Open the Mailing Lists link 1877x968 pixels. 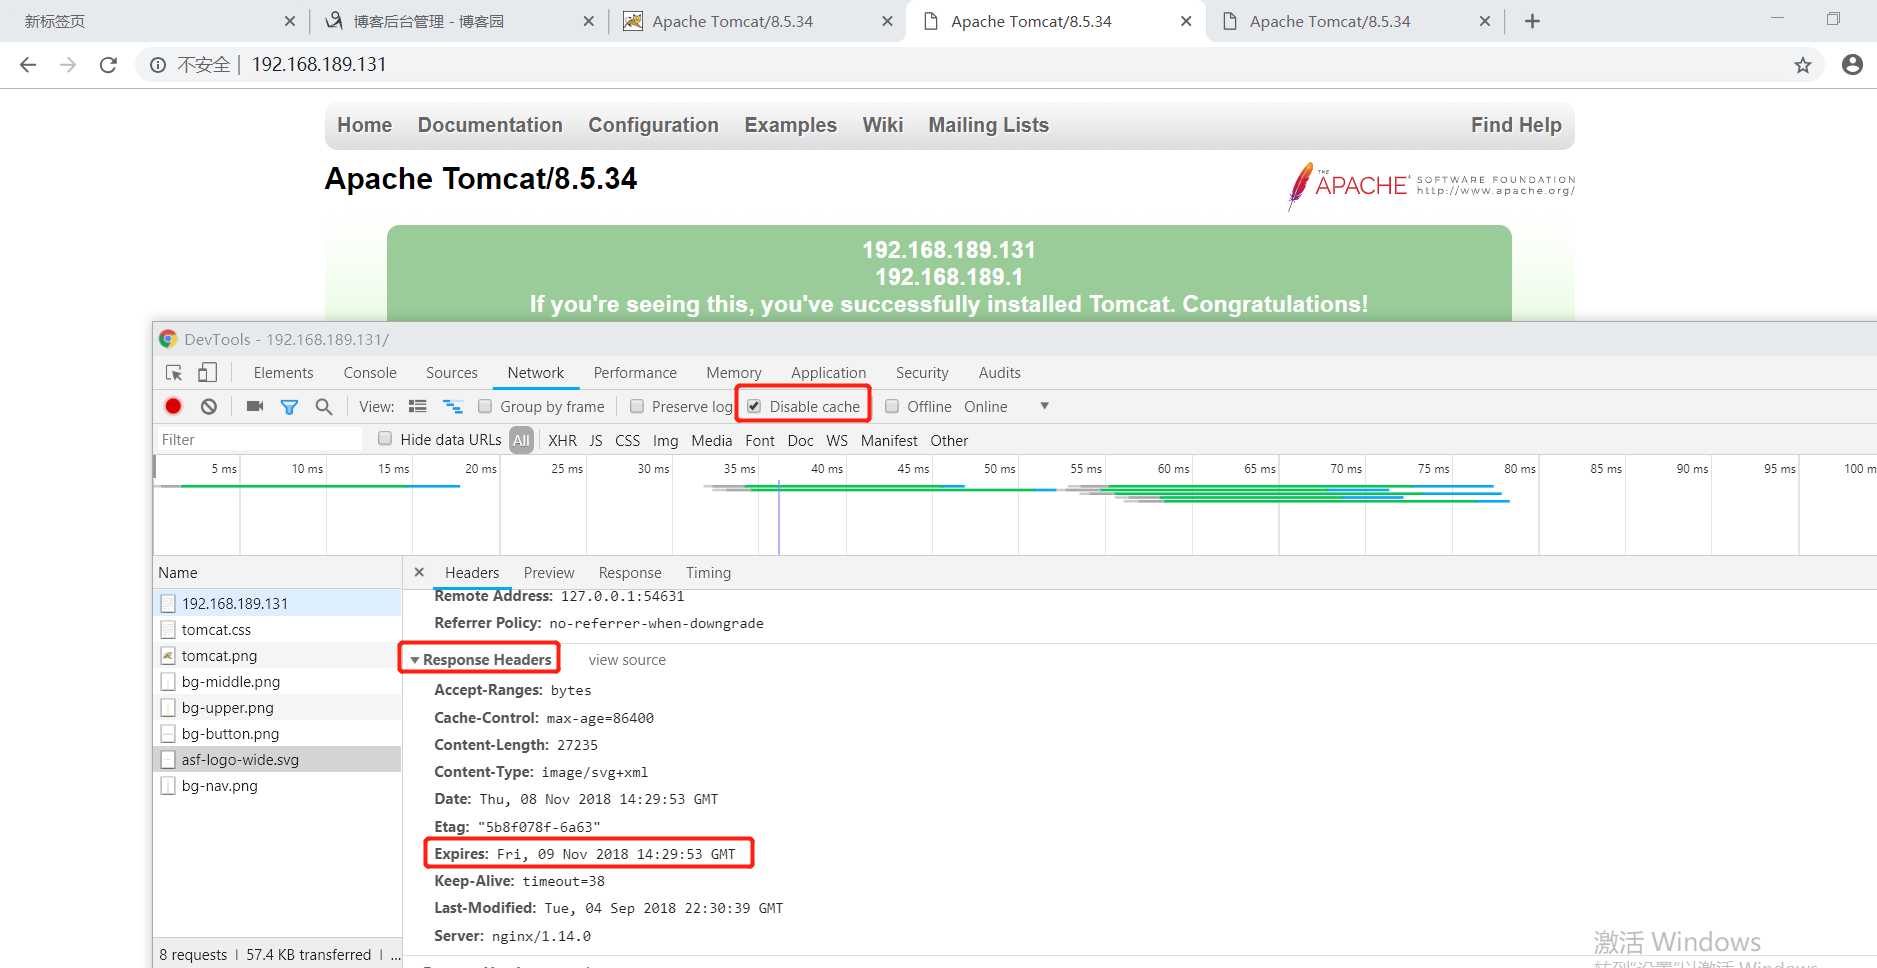988,125
